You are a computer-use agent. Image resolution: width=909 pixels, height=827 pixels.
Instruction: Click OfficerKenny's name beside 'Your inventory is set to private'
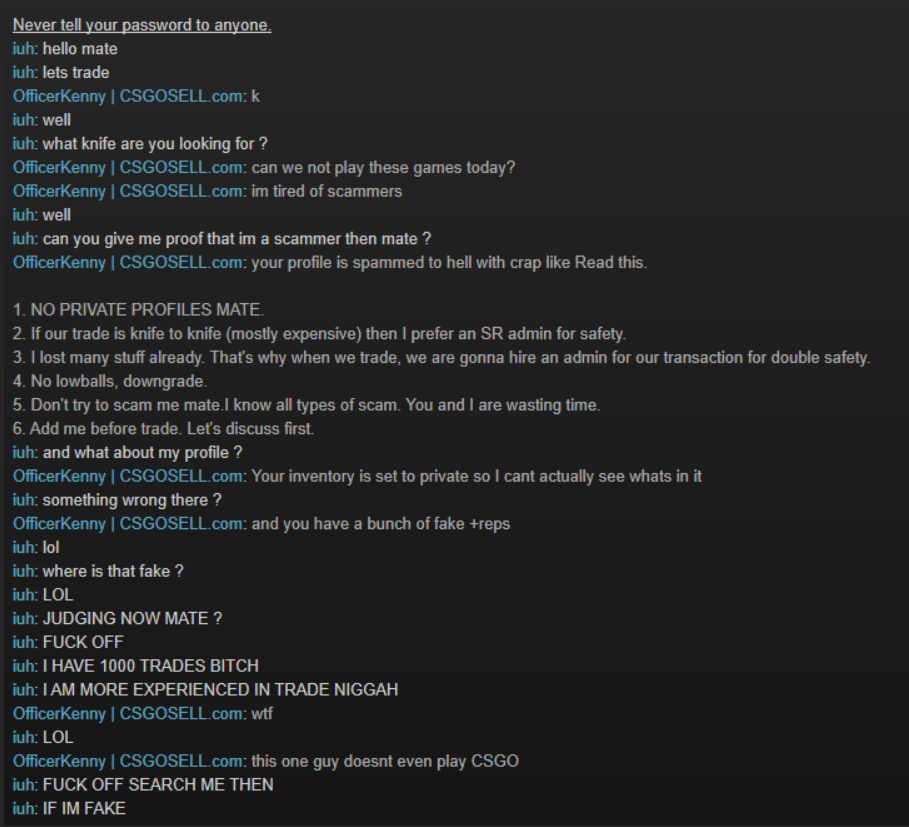click(x=128, y=476)
